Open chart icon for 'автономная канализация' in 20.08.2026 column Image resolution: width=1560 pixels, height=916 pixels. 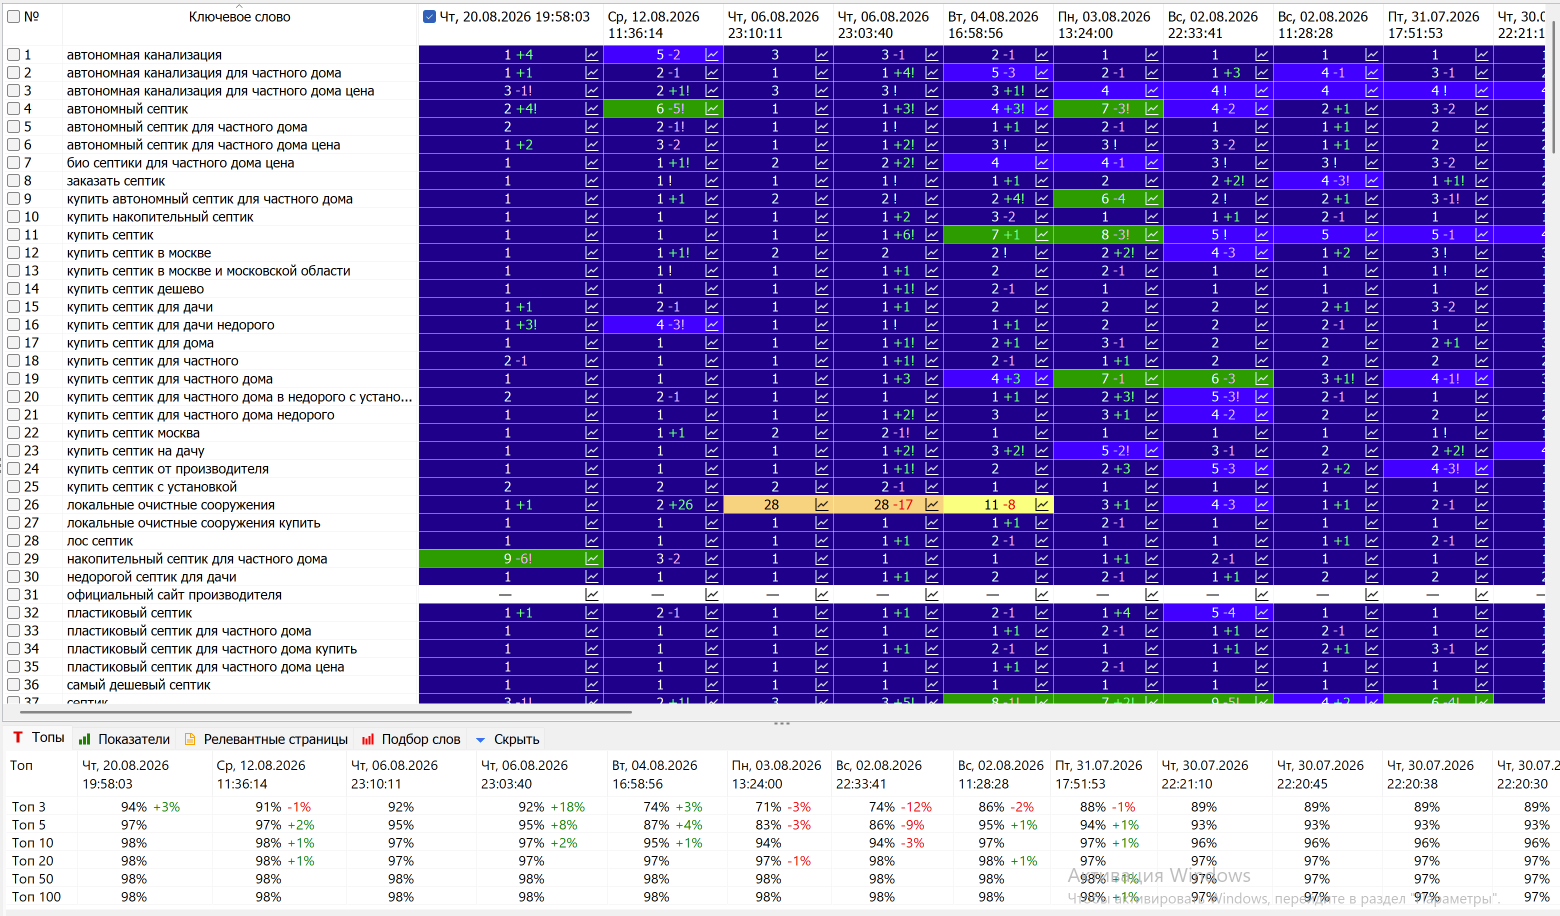click(592, 55)
